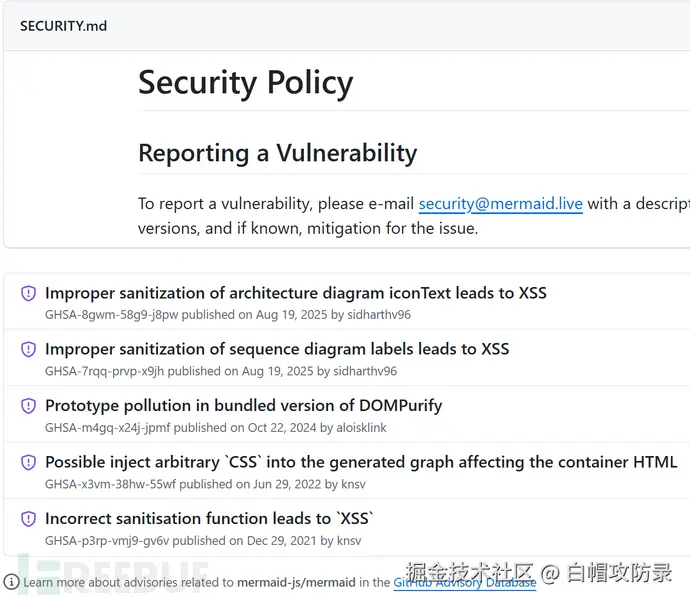Screen dimensions: 690x602
Task: Click shield icon next to Prototype pollution advisory
Action: tap(28, 406)
